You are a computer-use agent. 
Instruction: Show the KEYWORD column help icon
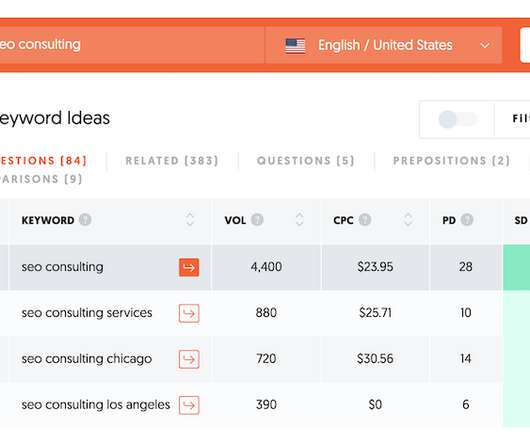coord(85,220)
